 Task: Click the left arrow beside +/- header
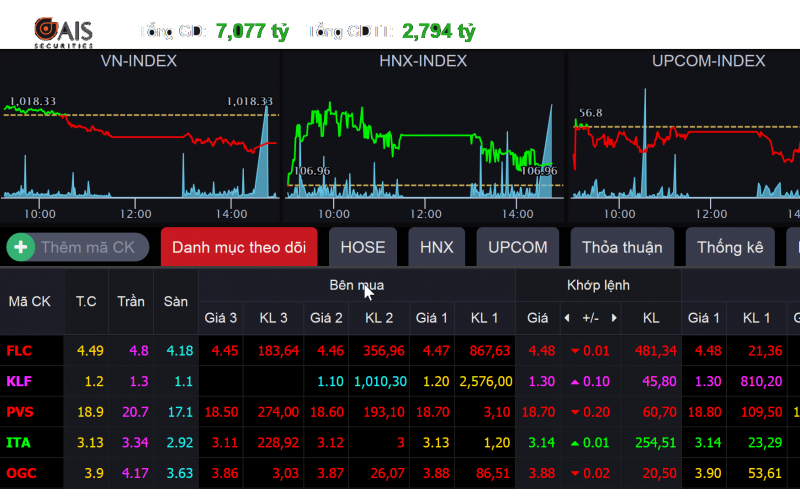tap(567, 318)
